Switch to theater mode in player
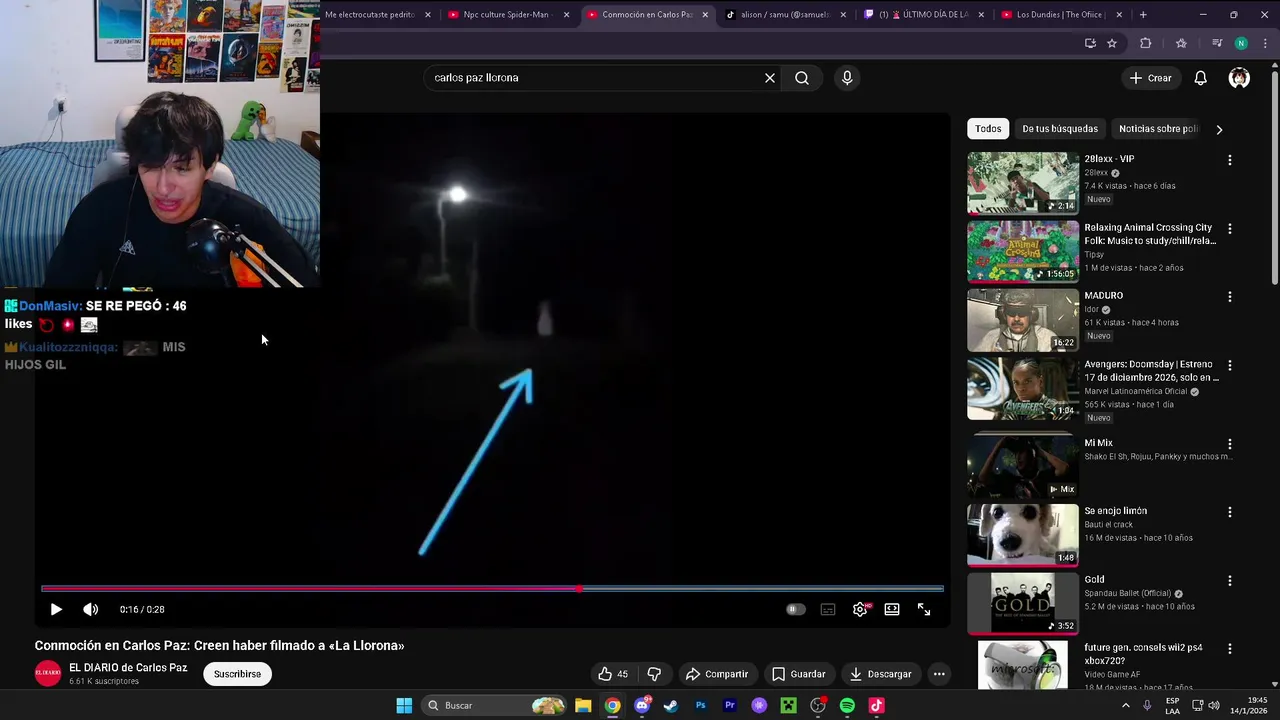The image size is (1280, 720). click(892, 609)
